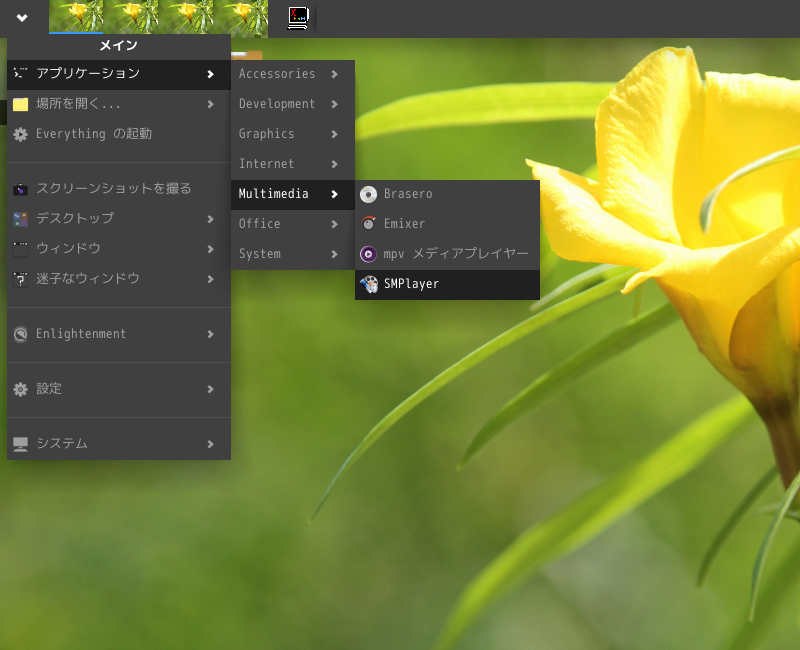Click the Brasero disc icon
Viewport: 800px width, 650px height.
point(368,194)
